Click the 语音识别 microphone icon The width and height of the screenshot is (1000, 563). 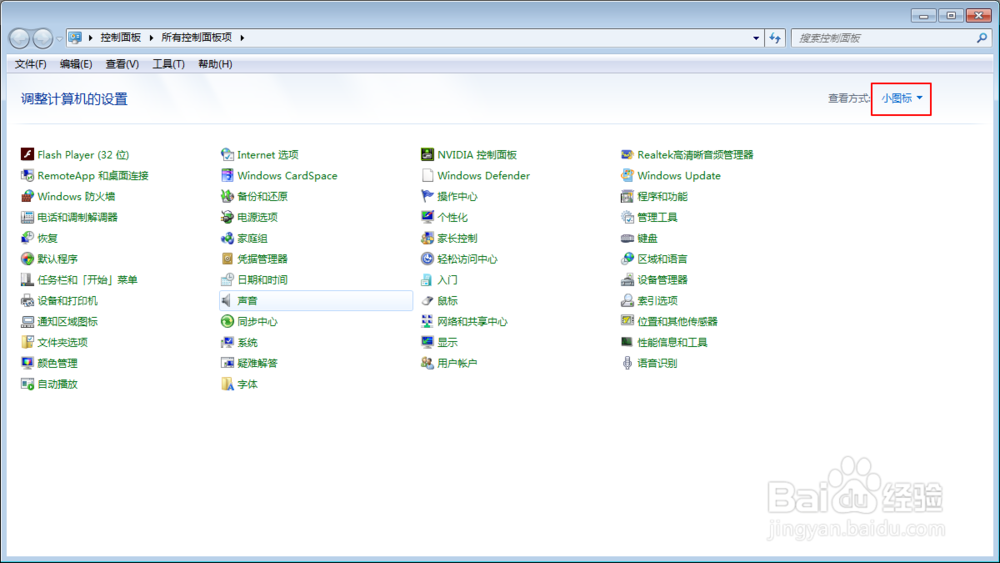[628, 363]
